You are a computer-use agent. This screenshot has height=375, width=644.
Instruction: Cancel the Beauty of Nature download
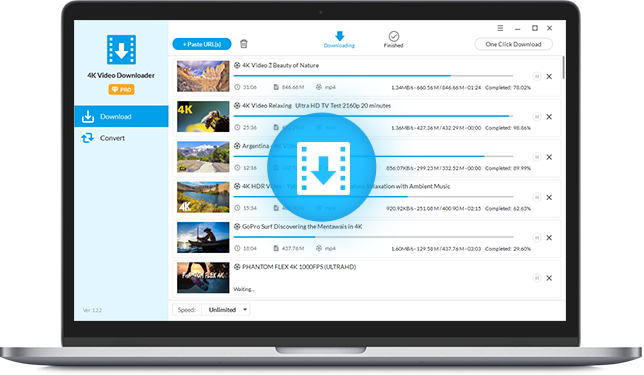pyautogui.click(x=549, y=76)
